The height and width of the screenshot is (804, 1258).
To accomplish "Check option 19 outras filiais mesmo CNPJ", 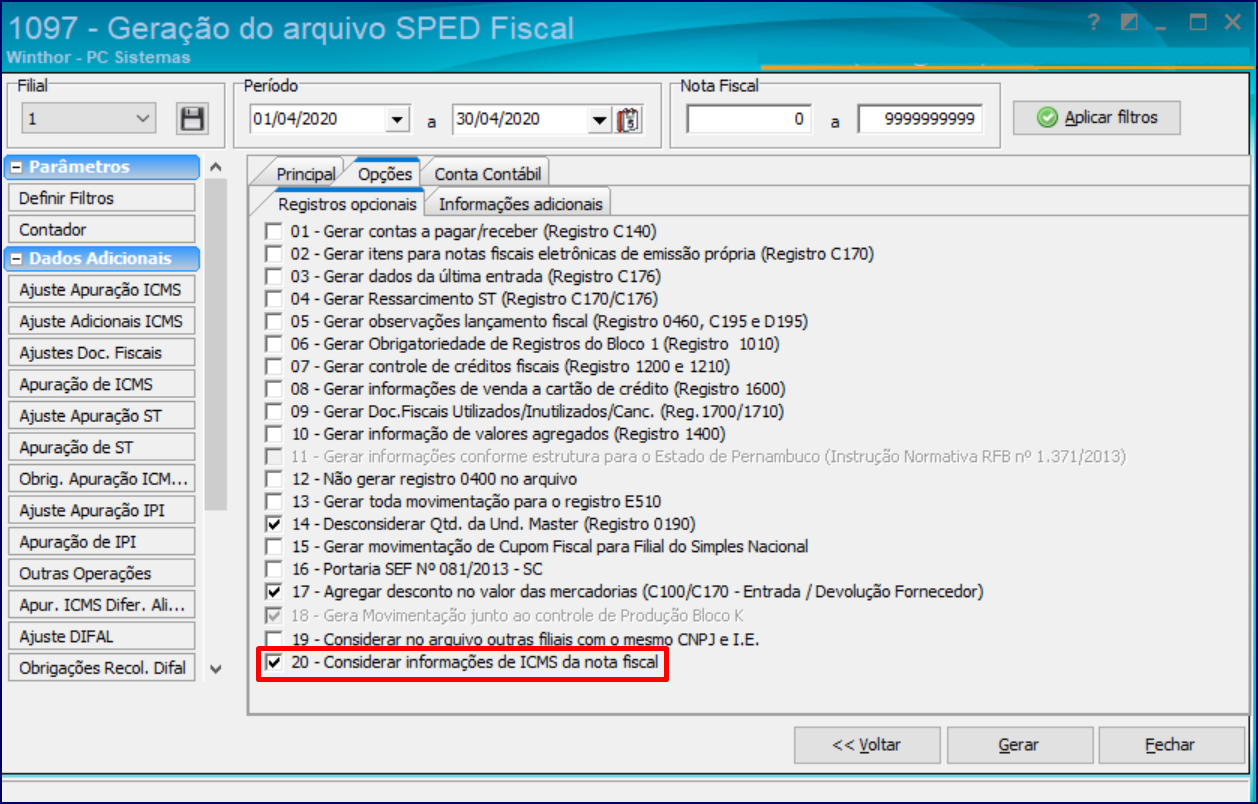I will [x=273, y=639].
